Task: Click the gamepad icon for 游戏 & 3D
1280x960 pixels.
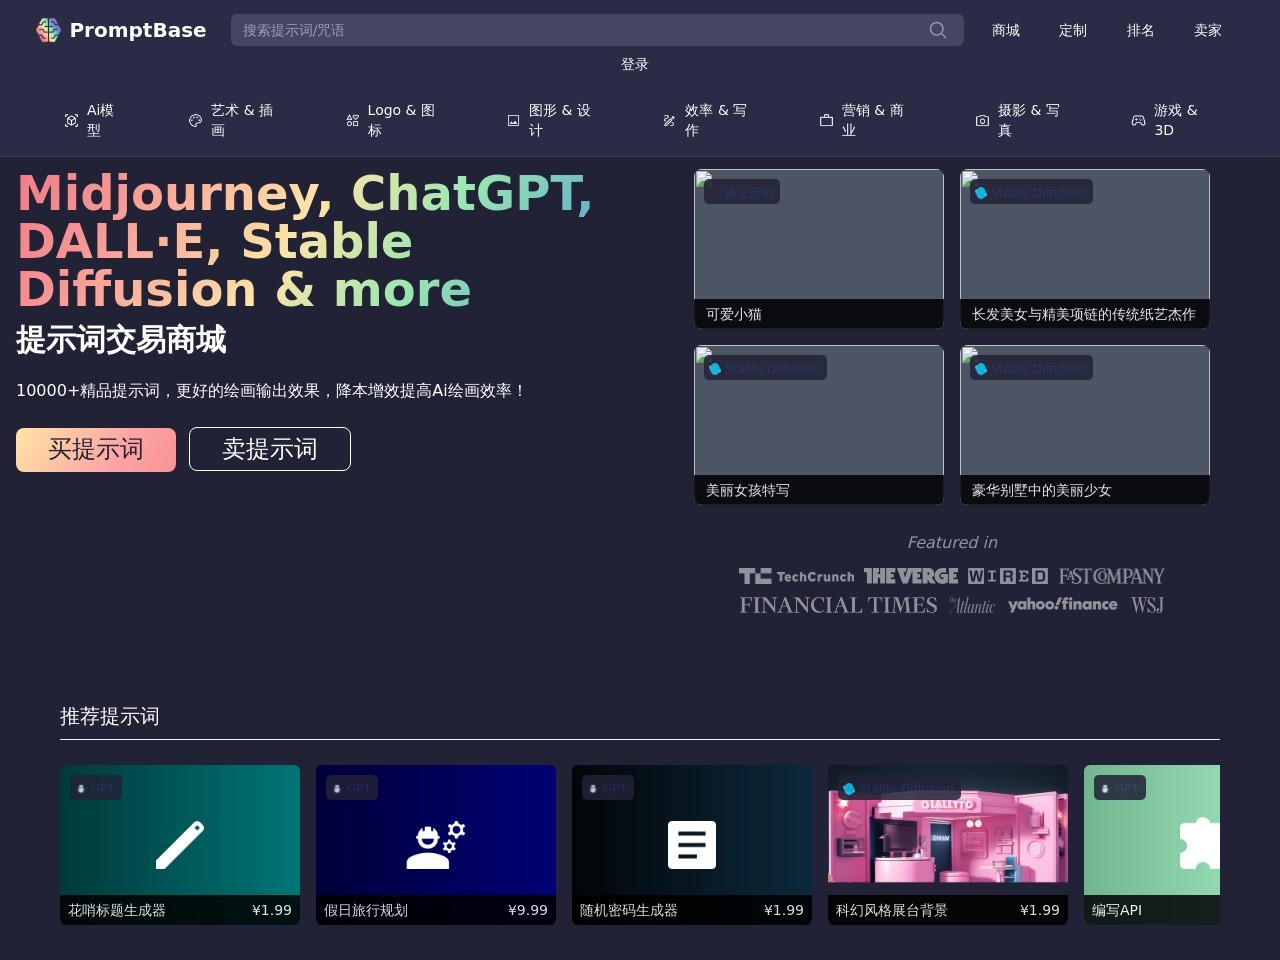Action: click(1138, 120)
